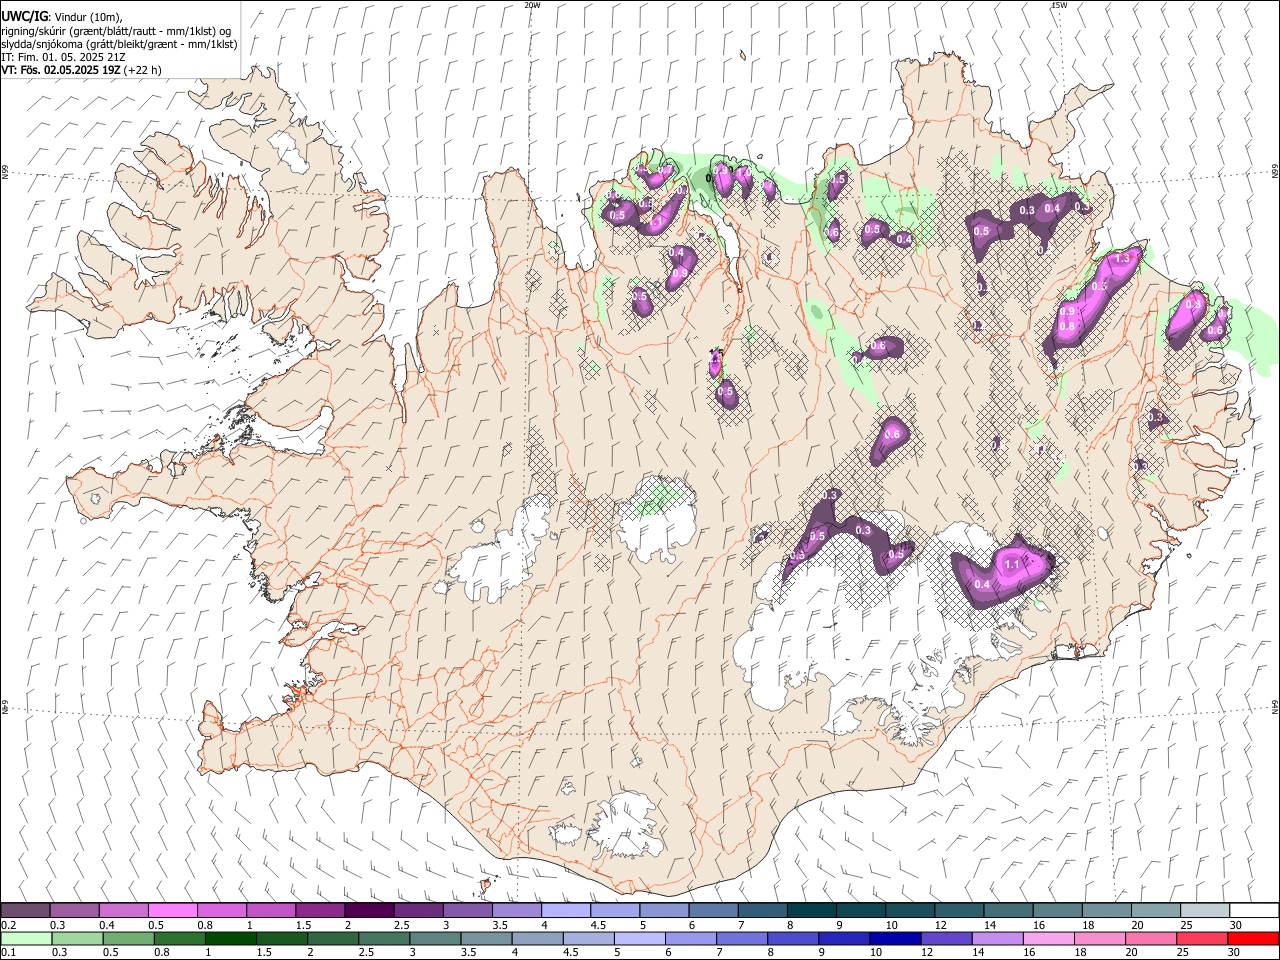This screenshot has width=1280, height=960.
Task: Select the grey-blue rain swatch starting at 4
Action: coord(537,938)
